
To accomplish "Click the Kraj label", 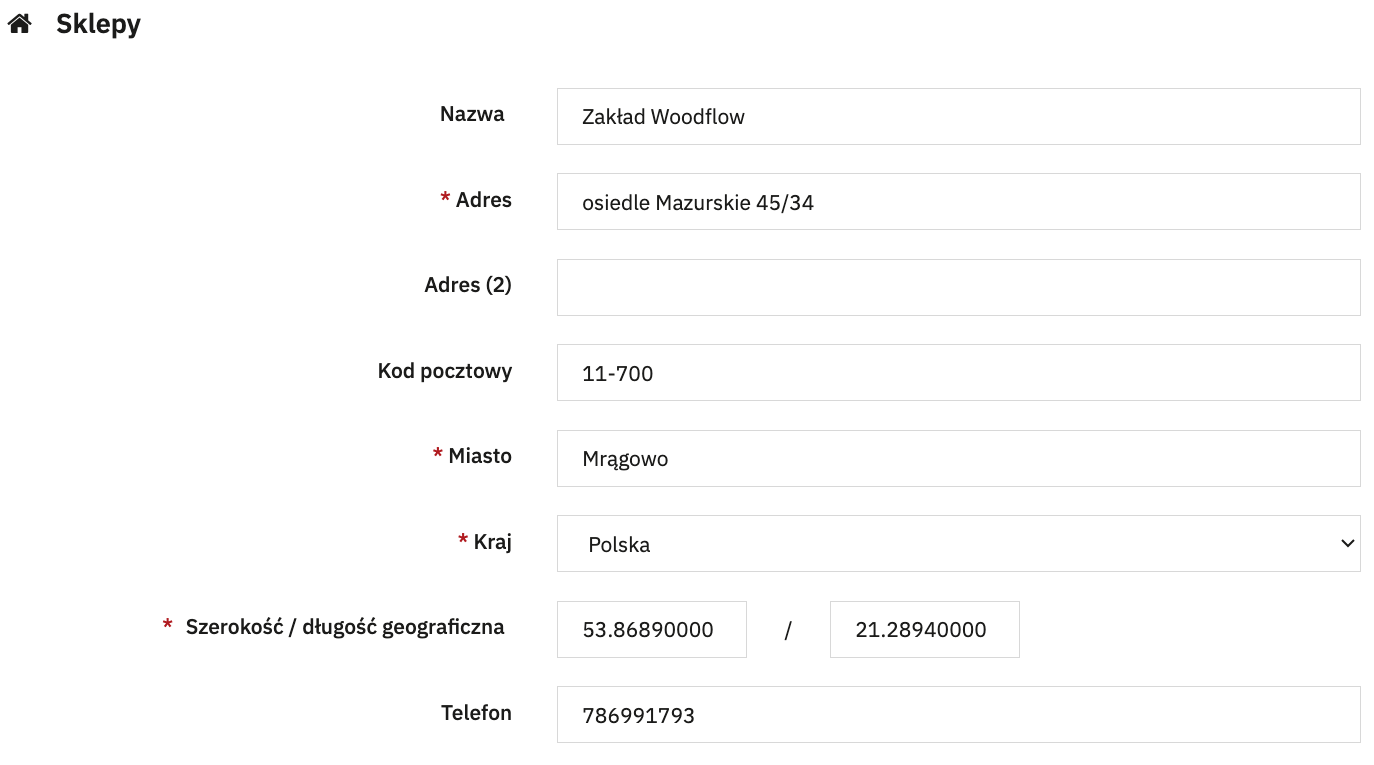I will 492,542.
